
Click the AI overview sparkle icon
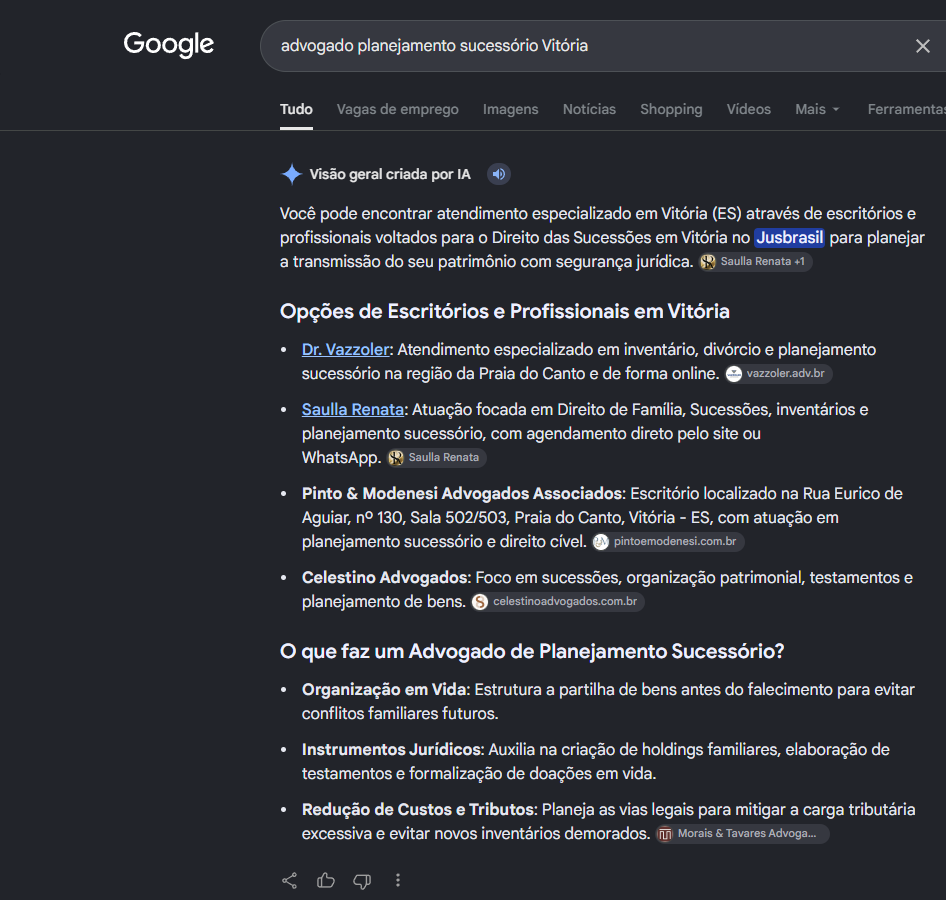pos(291,174)
